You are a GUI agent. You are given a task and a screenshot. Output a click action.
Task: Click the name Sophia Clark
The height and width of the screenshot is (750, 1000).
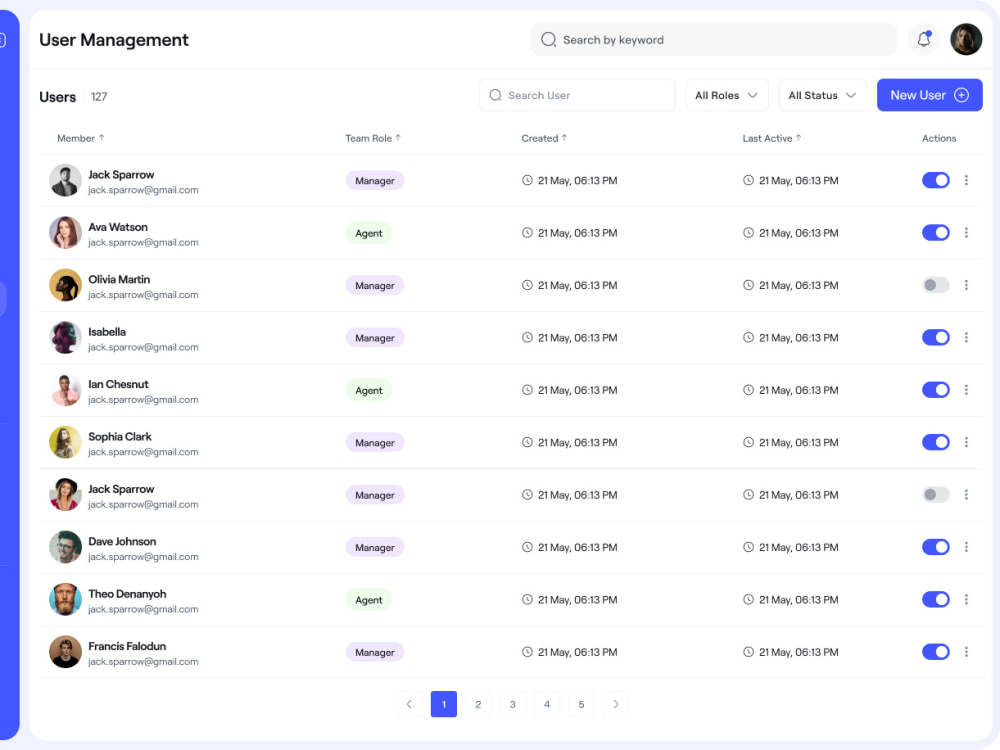point(120,437)
